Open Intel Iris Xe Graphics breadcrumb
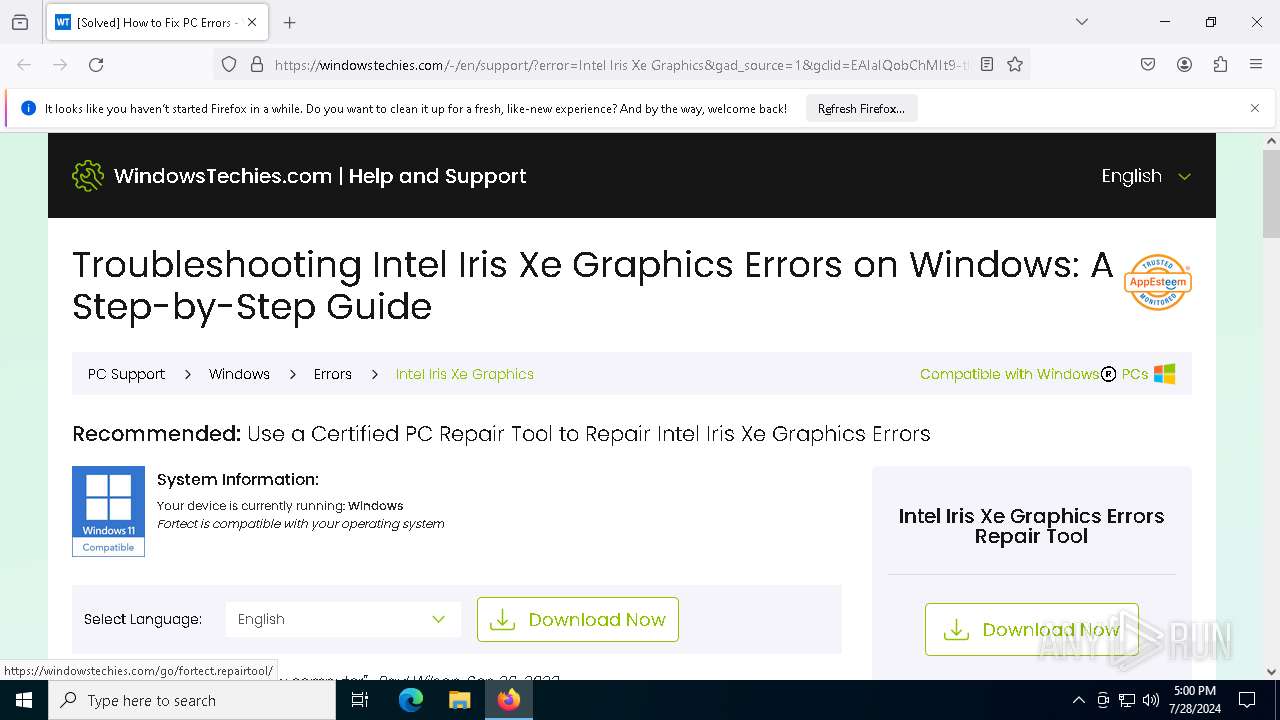Screen dimensions: 1280x720 tap(465, 374)
